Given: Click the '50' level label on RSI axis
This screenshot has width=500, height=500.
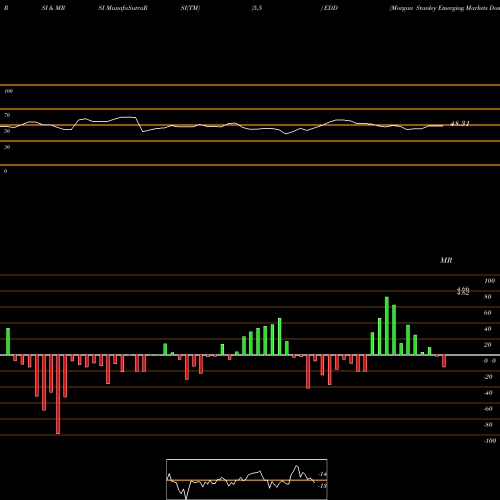Looking at the screenshot, I should [7, 131].
